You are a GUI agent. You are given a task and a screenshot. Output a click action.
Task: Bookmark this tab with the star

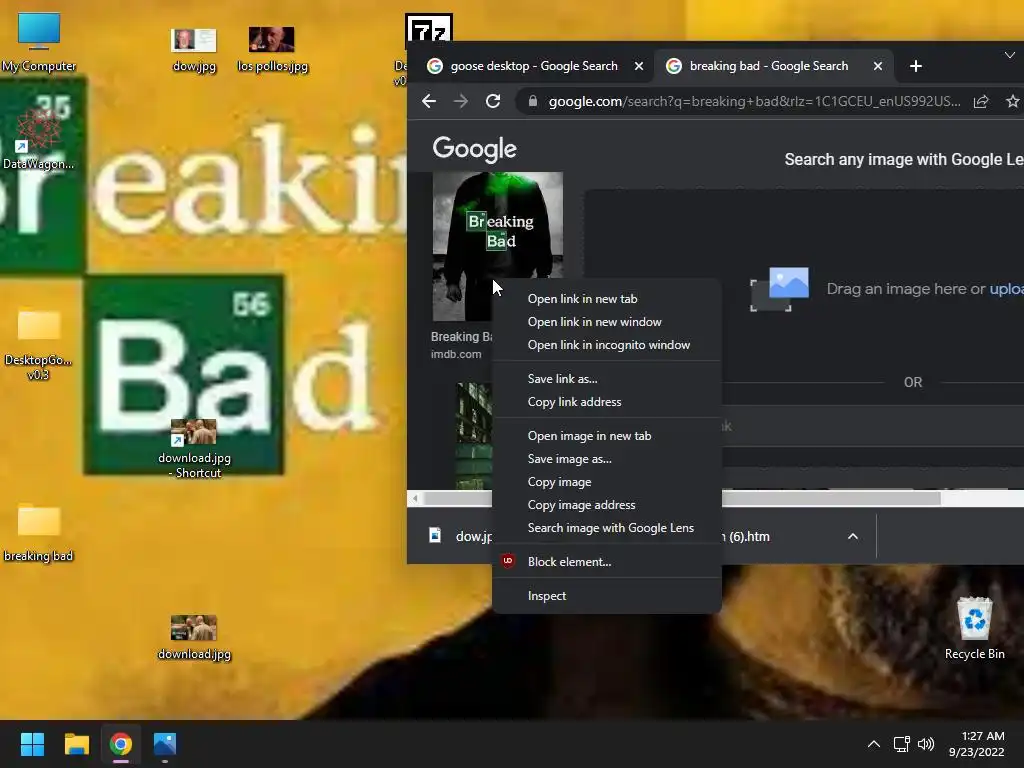(x=1012, y=101)
